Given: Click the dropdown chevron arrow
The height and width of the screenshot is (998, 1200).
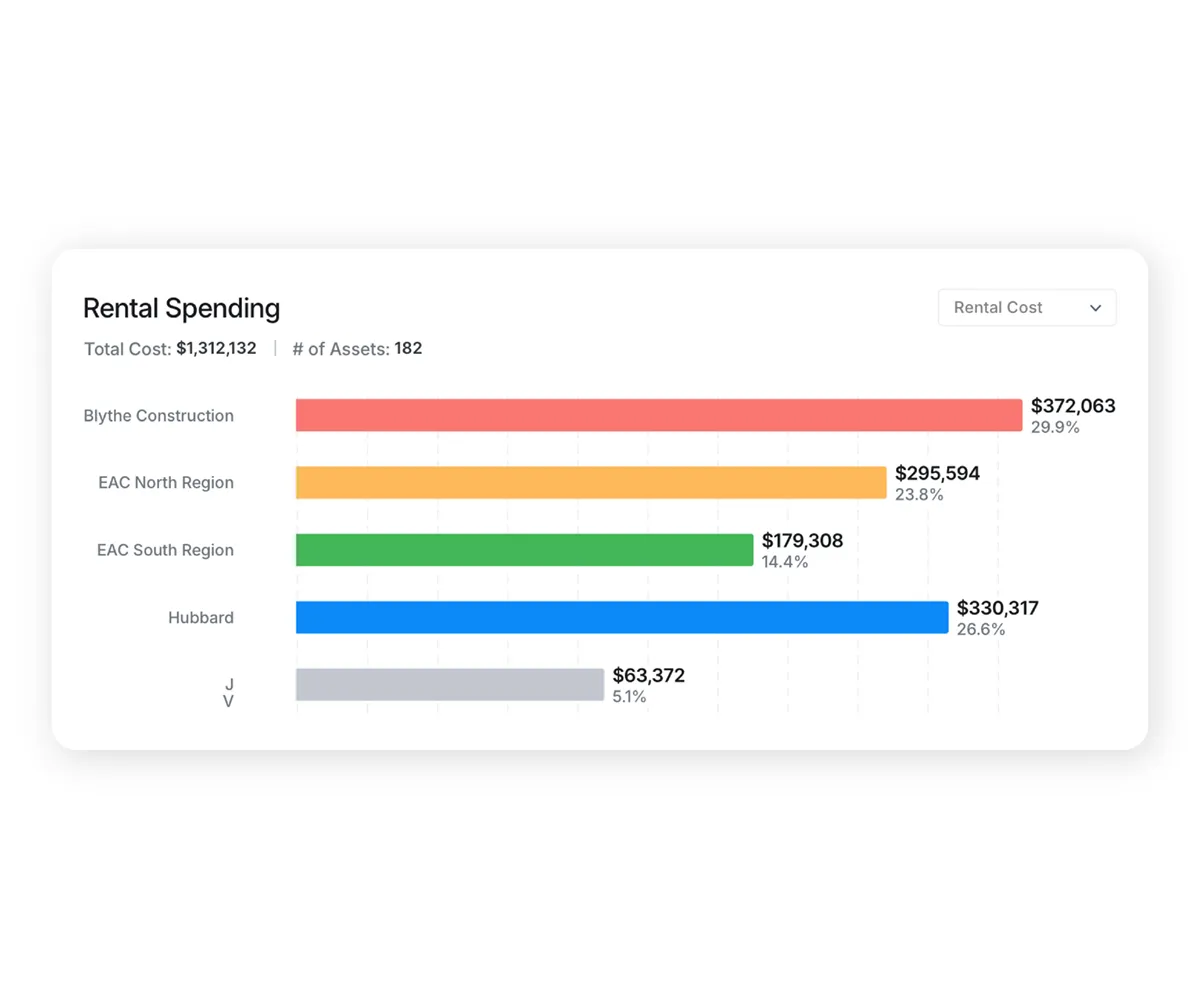Looking at the screenshot, I should pos(1096,308).
